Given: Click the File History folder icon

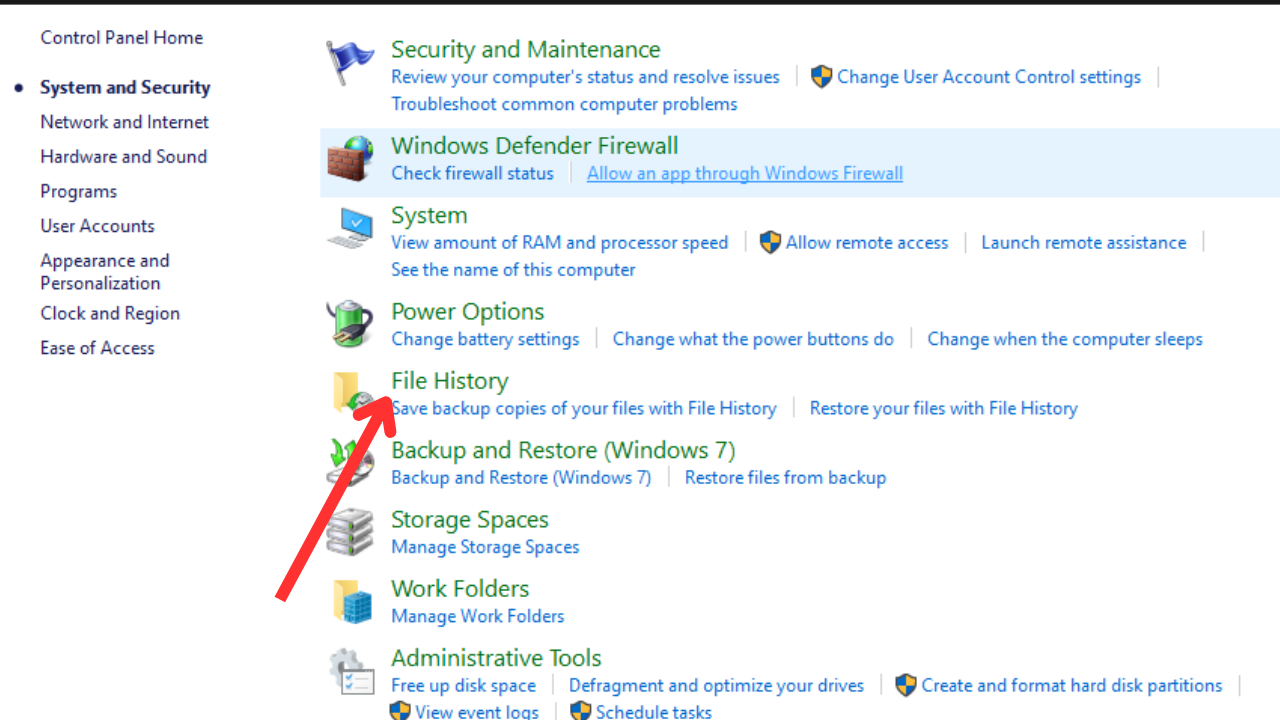Looking at the screenshot, I should click(350, 393).
